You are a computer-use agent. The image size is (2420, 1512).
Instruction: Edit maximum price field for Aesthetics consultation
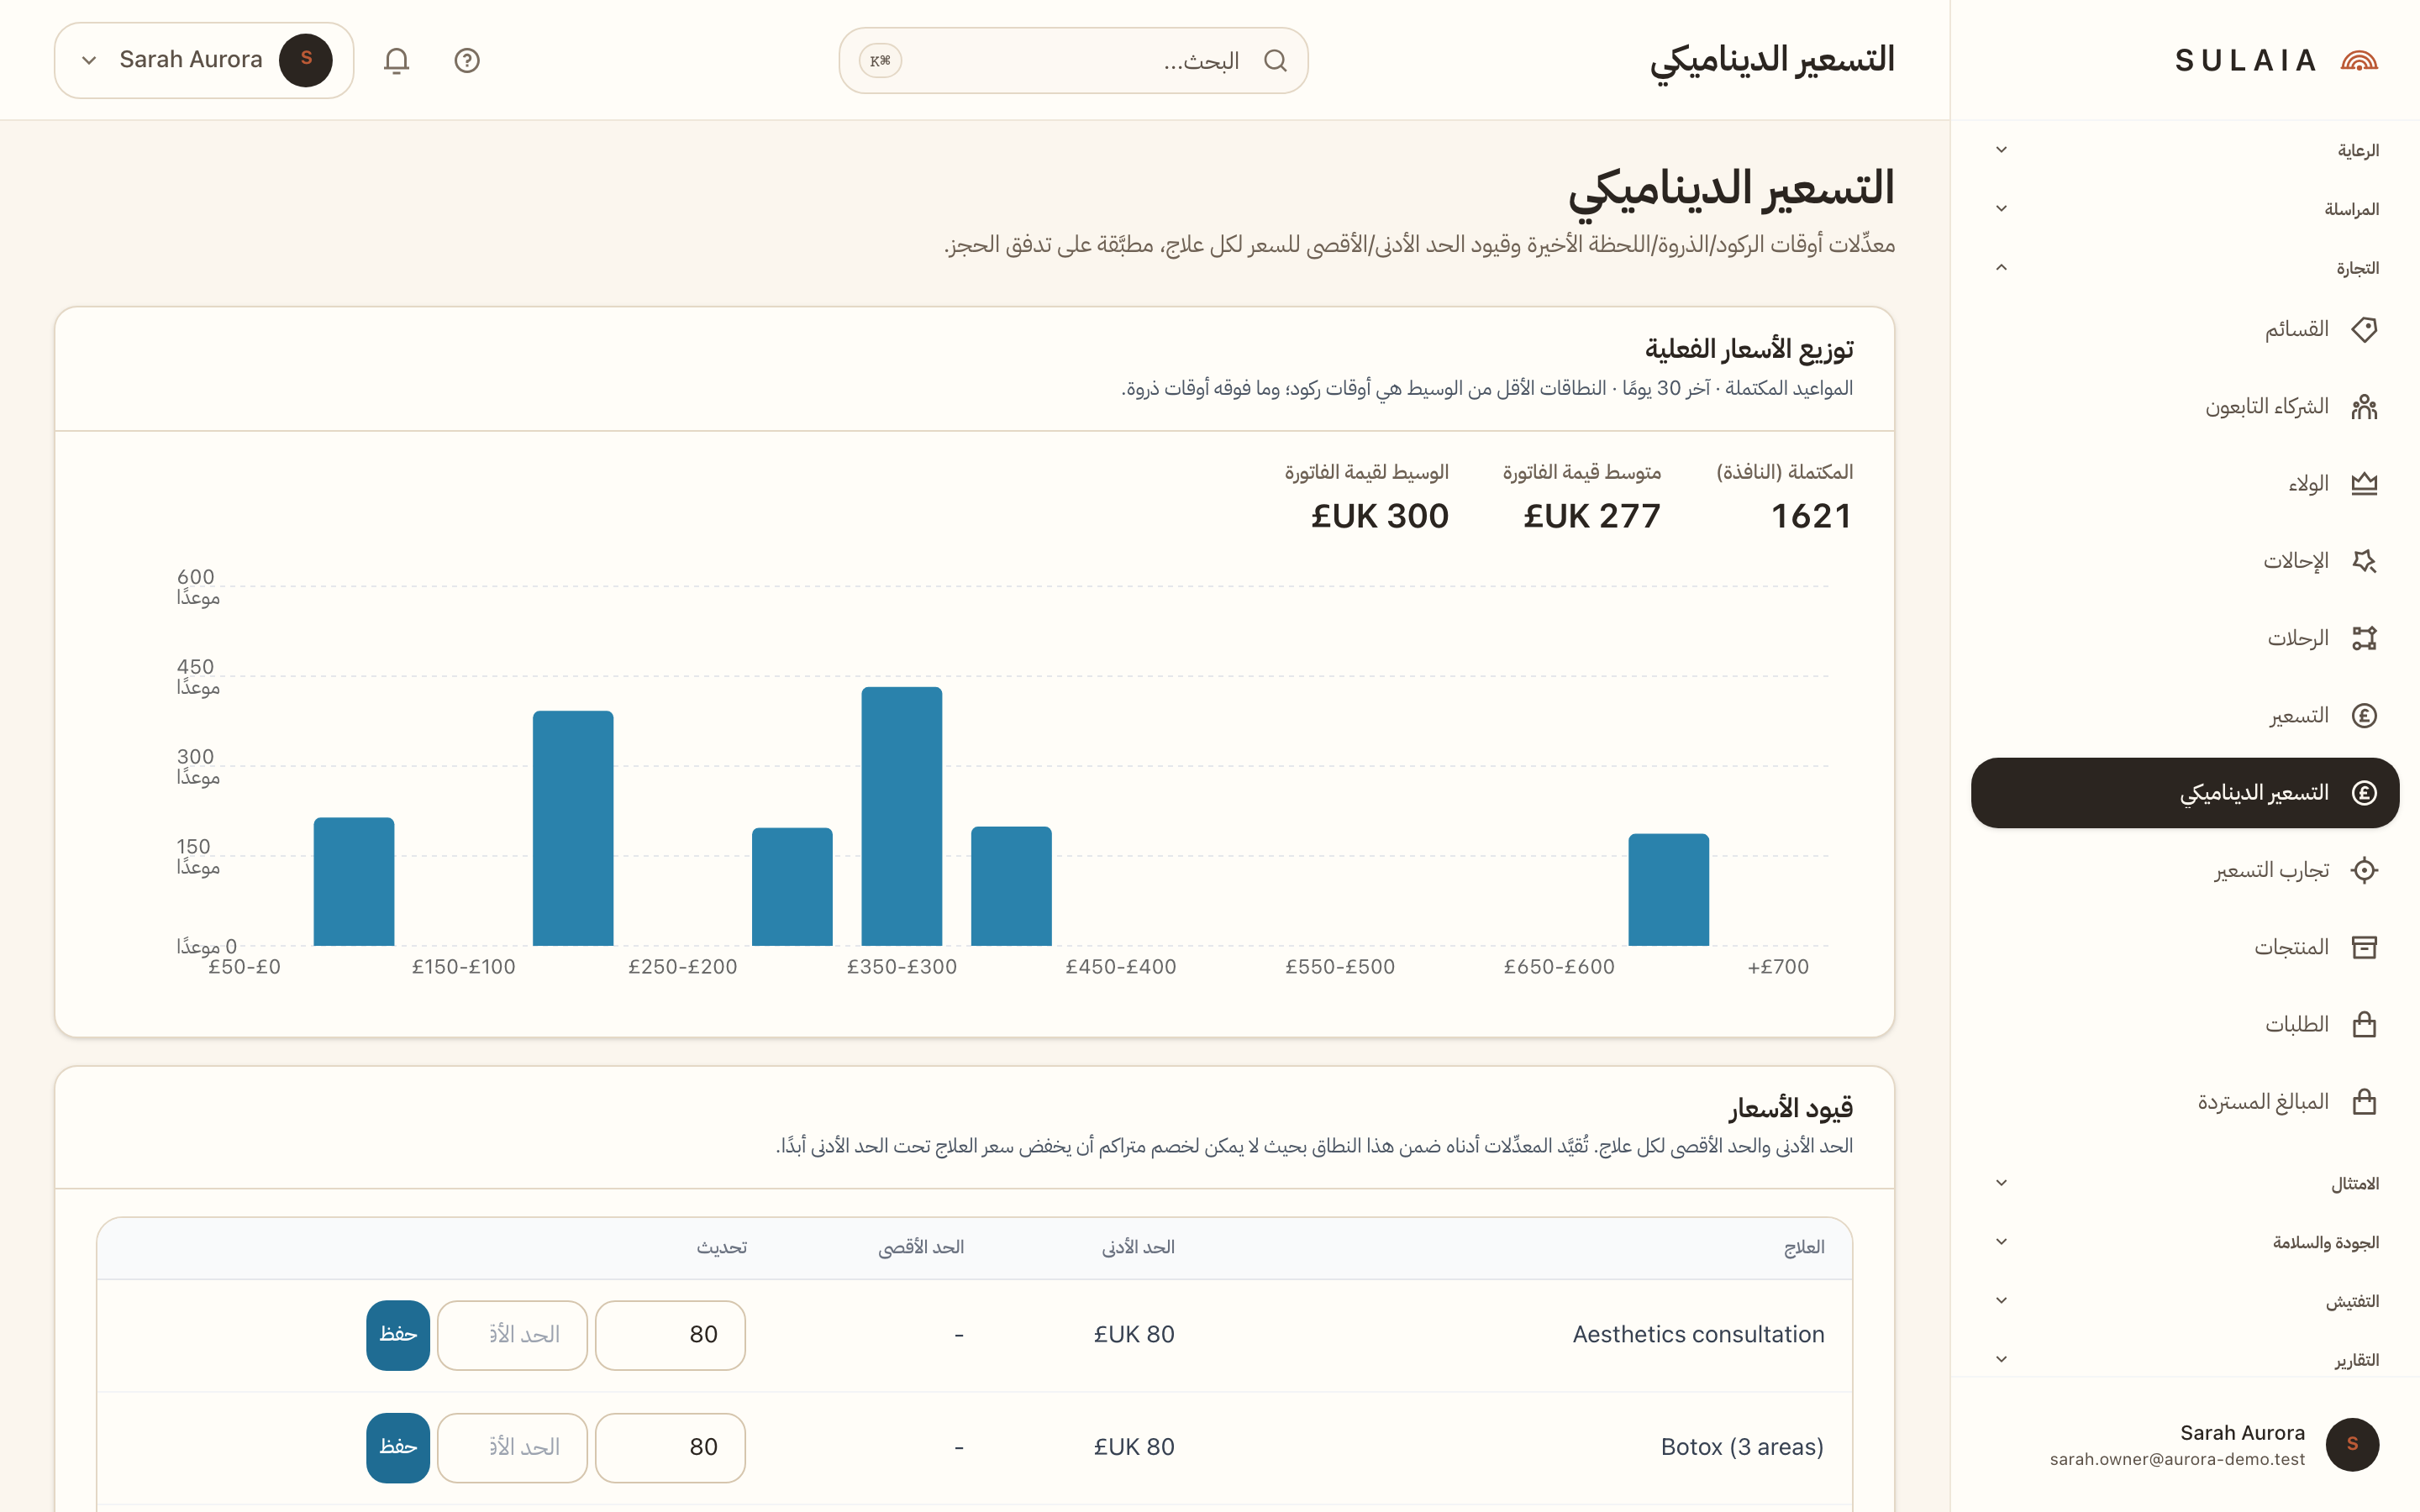click(x=512, y=1335)
